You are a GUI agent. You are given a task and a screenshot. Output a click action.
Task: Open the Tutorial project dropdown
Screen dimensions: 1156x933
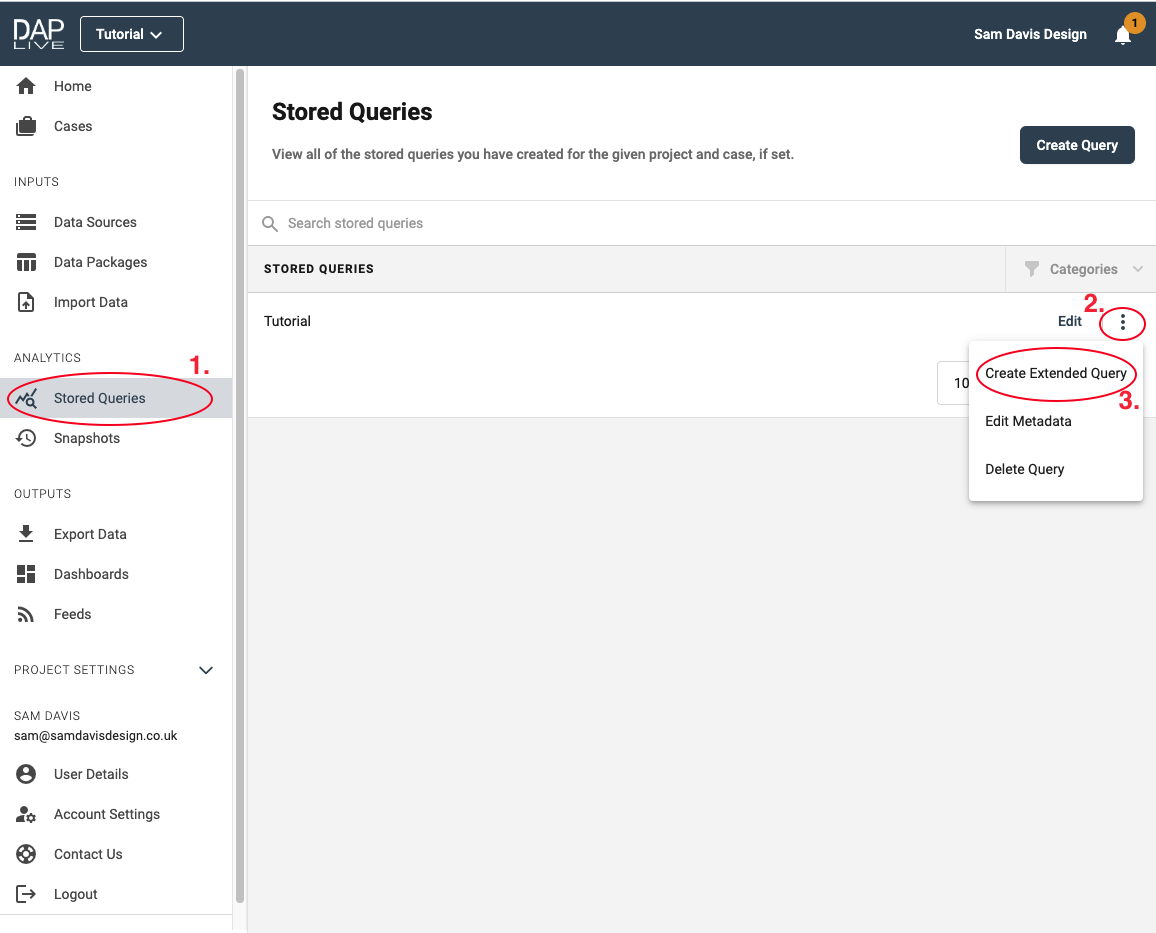tap(131, 34)
